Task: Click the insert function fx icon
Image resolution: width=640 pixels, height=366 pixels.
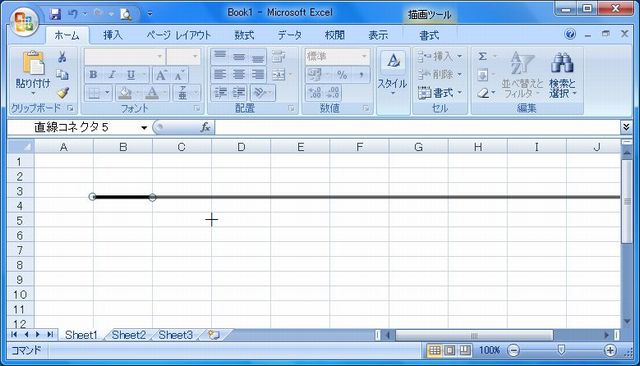Action: click(x=205, y=127)
